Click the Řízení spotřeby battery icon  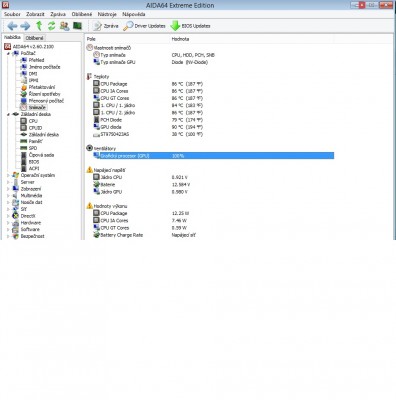tap(24, 94)
